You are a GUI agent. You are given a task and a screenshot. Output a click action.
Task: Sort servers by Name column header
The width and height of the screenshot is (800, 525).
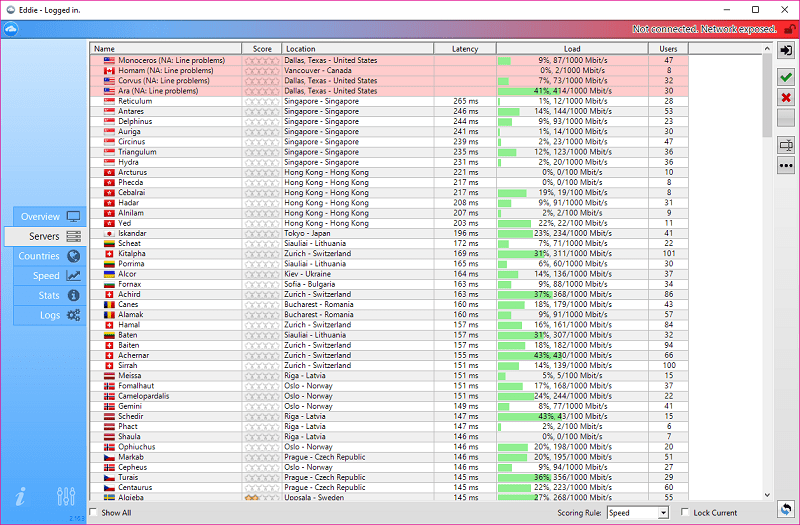(166, 49)
